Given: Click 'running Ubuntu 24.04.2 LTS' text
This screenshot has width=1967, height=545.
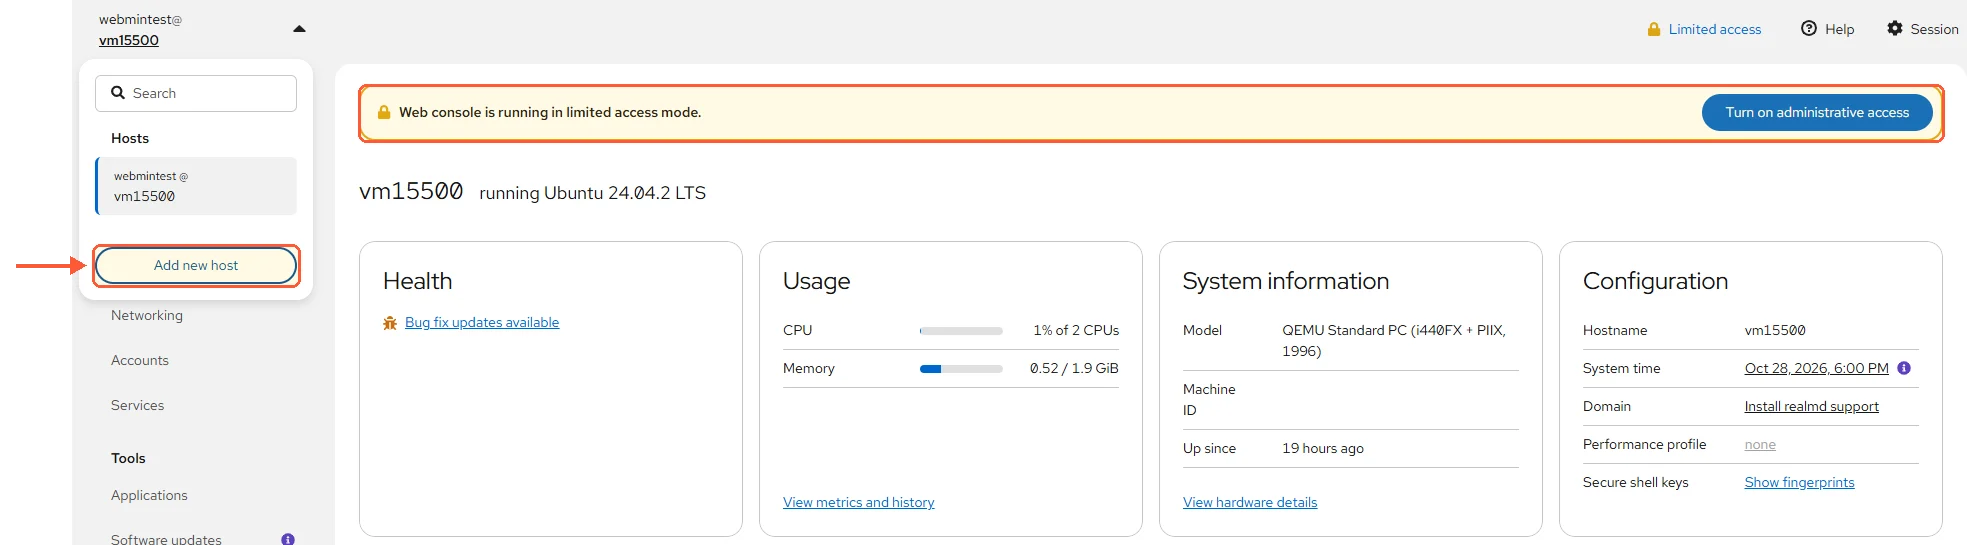Looking at the screenshot, I should click(x=593, y=193).
